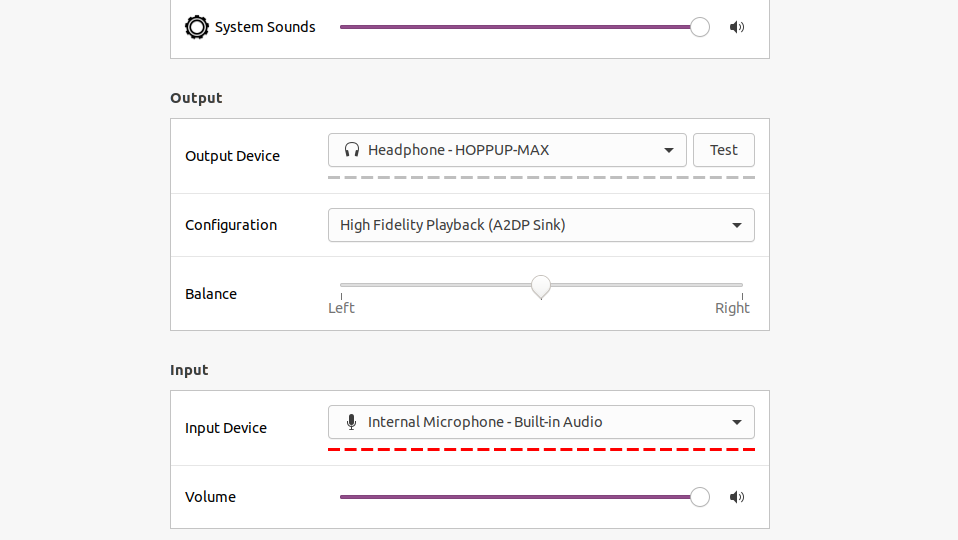Image resolution: width=958 pixels, height=540 pixels.
Task: Click the System Sounds gear icon
Action: tap(197, 27)
